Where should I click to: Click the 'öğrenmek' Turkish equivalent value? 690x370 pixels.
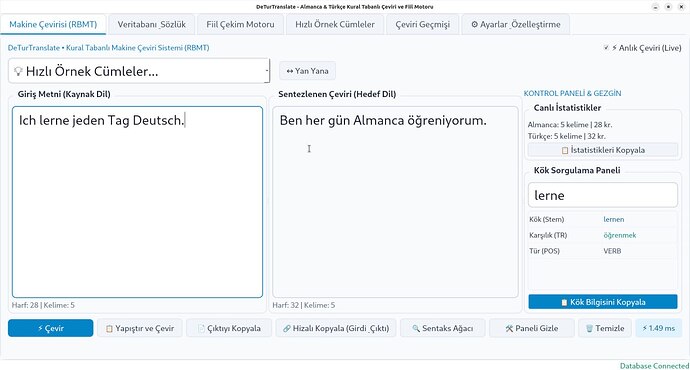(620, 235)
